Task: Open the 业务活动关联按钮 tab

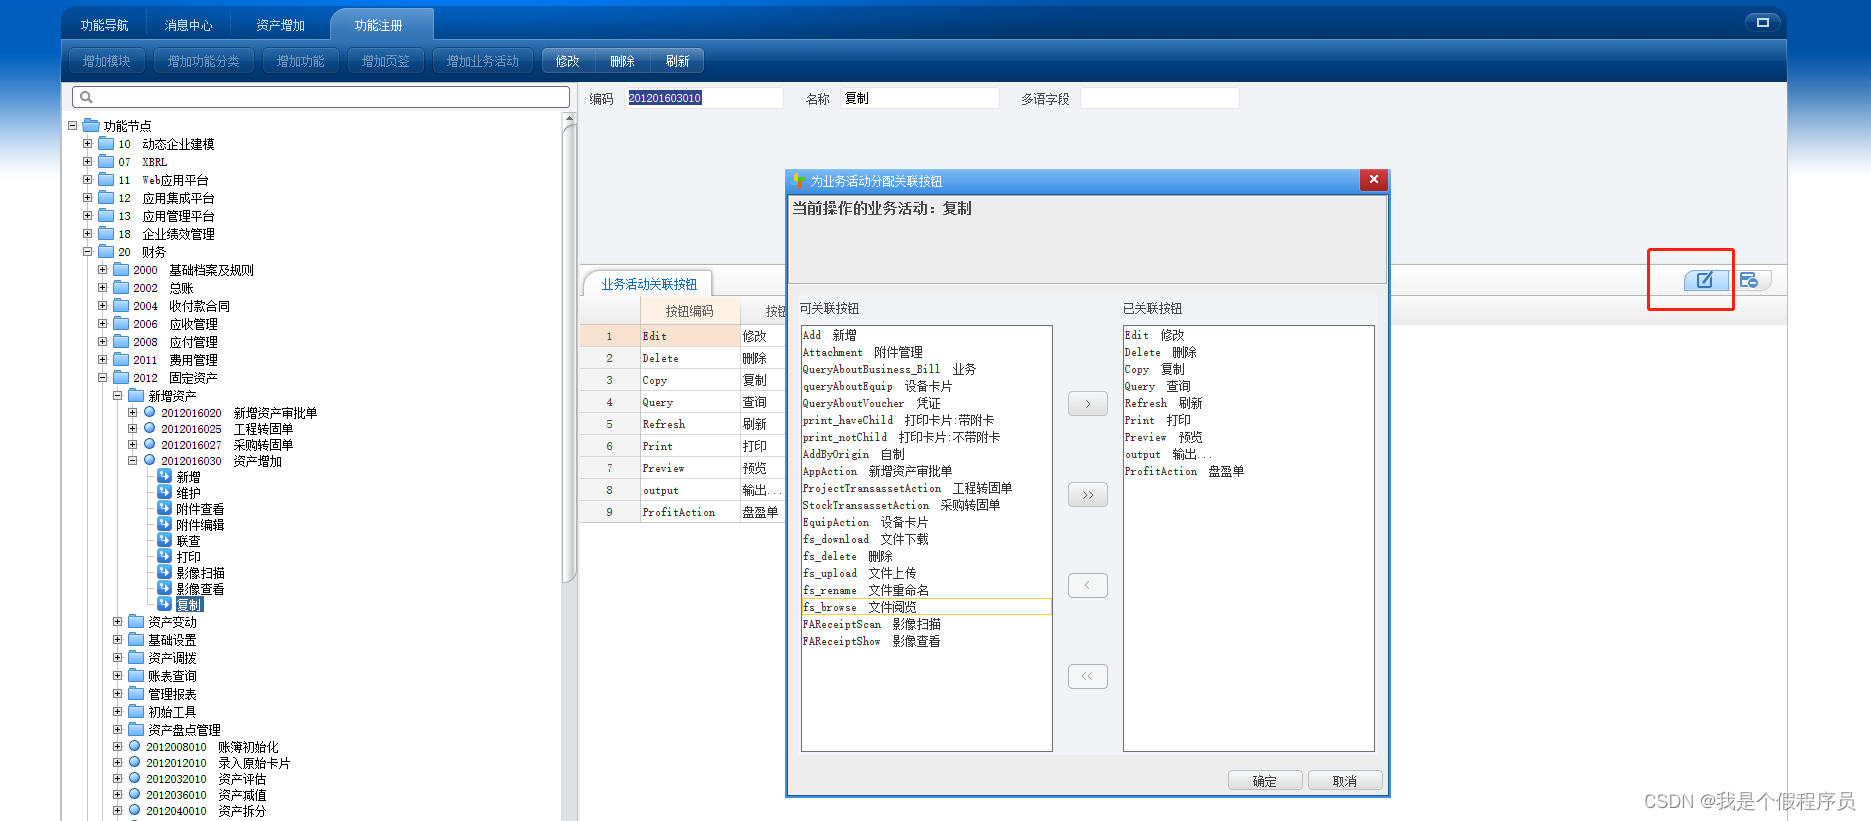Action: tap(649, 284)
